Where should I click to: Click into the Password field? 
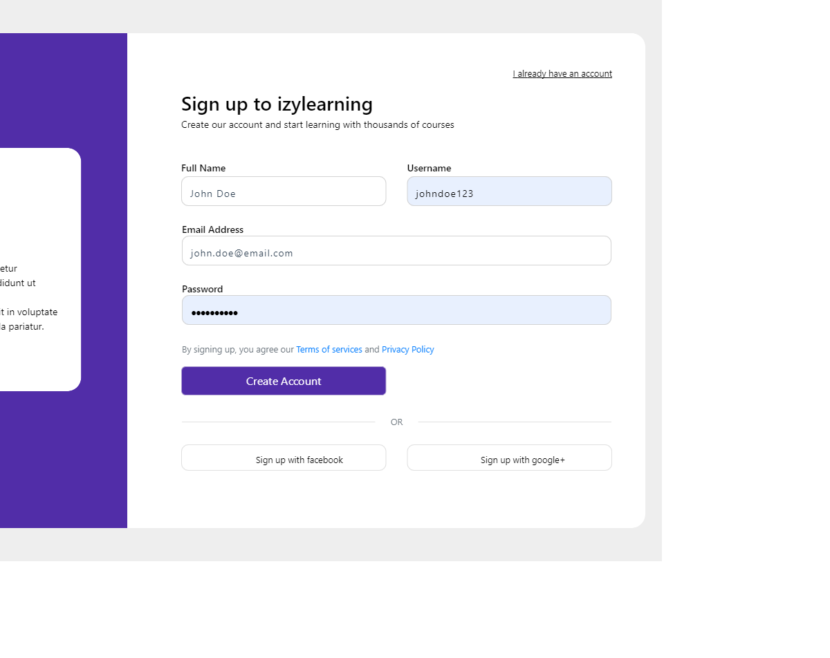[x=396, y=310]
